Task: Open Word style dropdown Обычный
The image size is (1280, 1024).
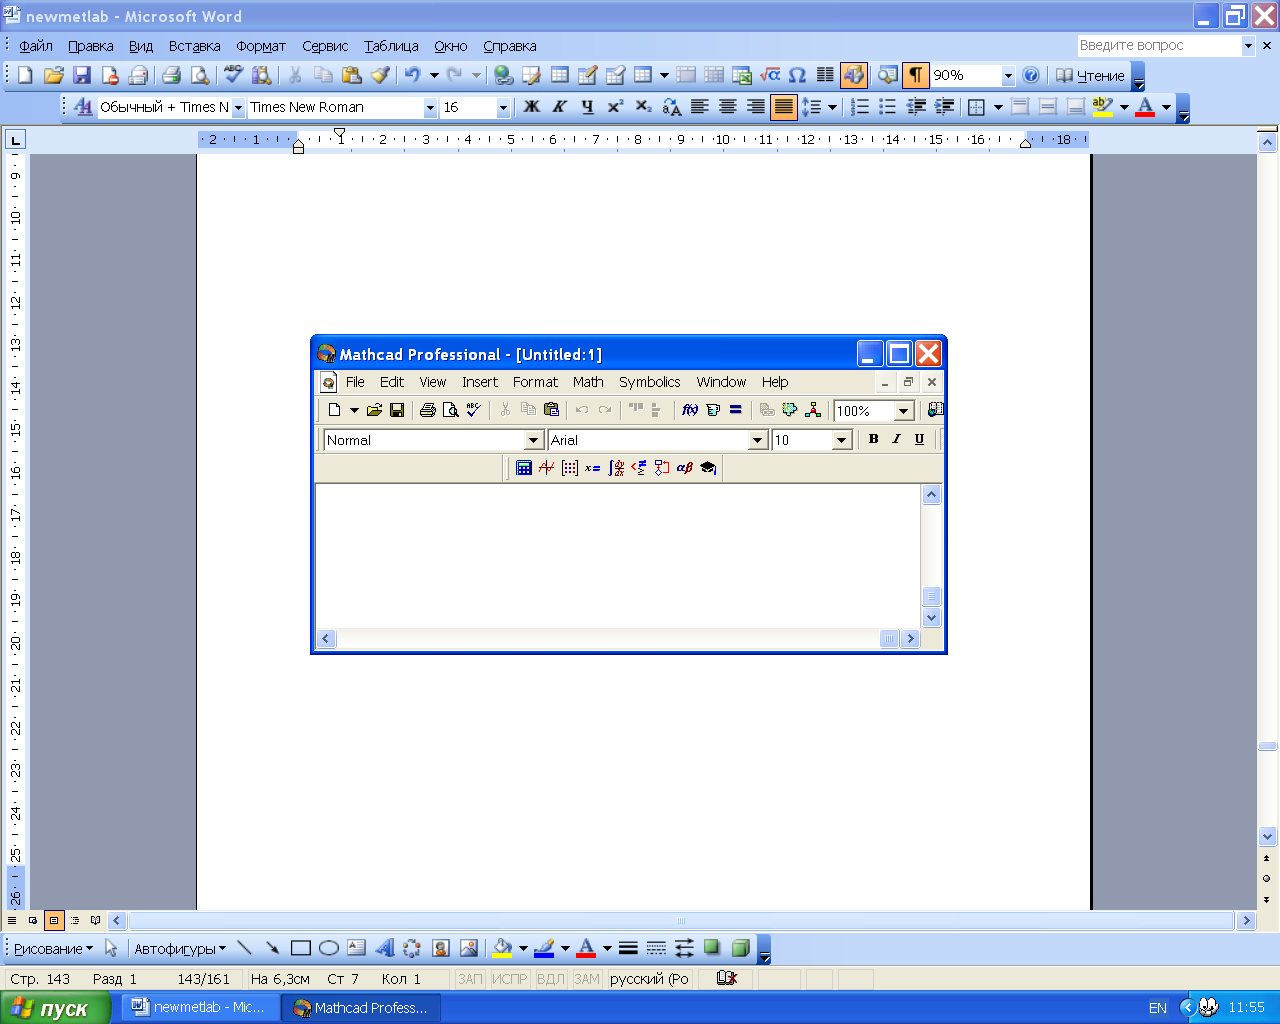Action: 238,108
